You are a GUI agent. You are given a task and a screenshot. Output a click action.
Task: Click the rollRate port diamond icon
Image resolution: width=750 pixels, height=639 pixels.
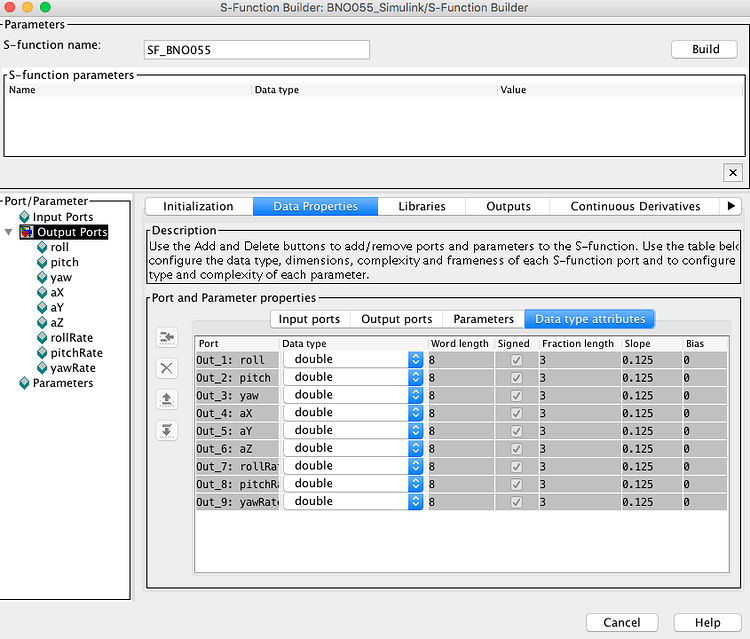[x=42, y=338]
